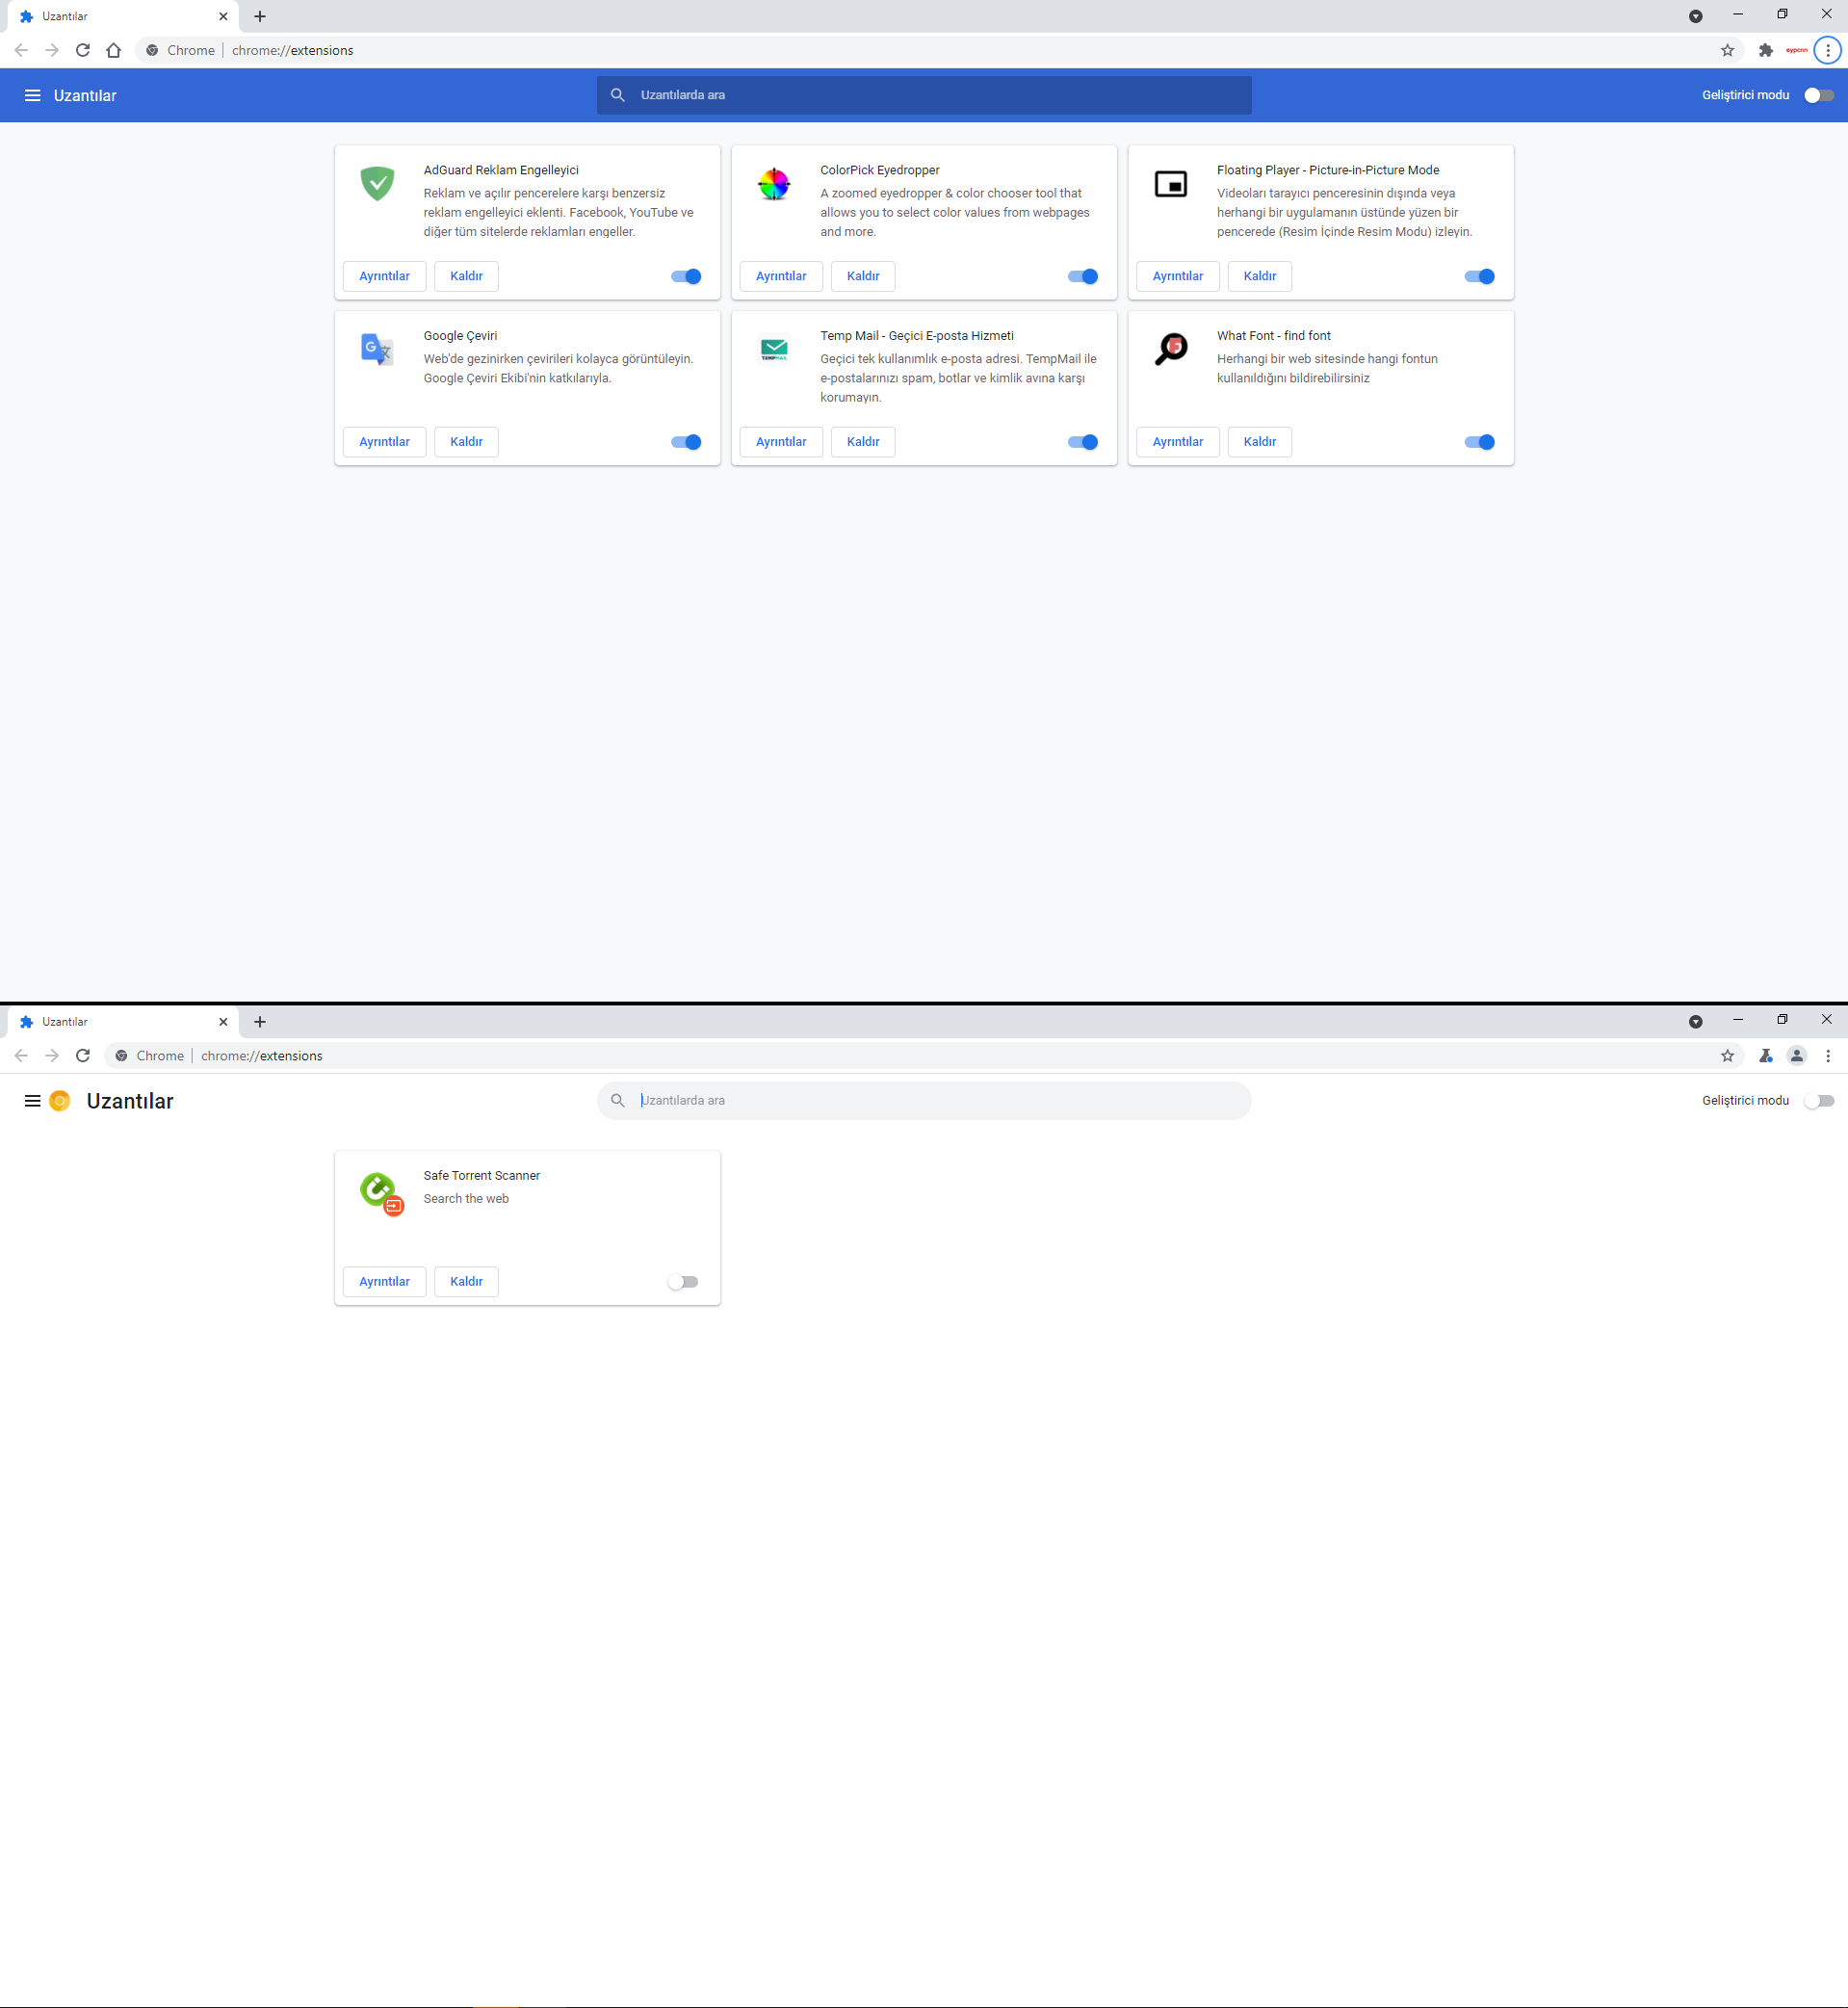Open Ayrıntılar for Google Çeviri
This screenshot has height=2008, width=1848.
tap(384, 442)
